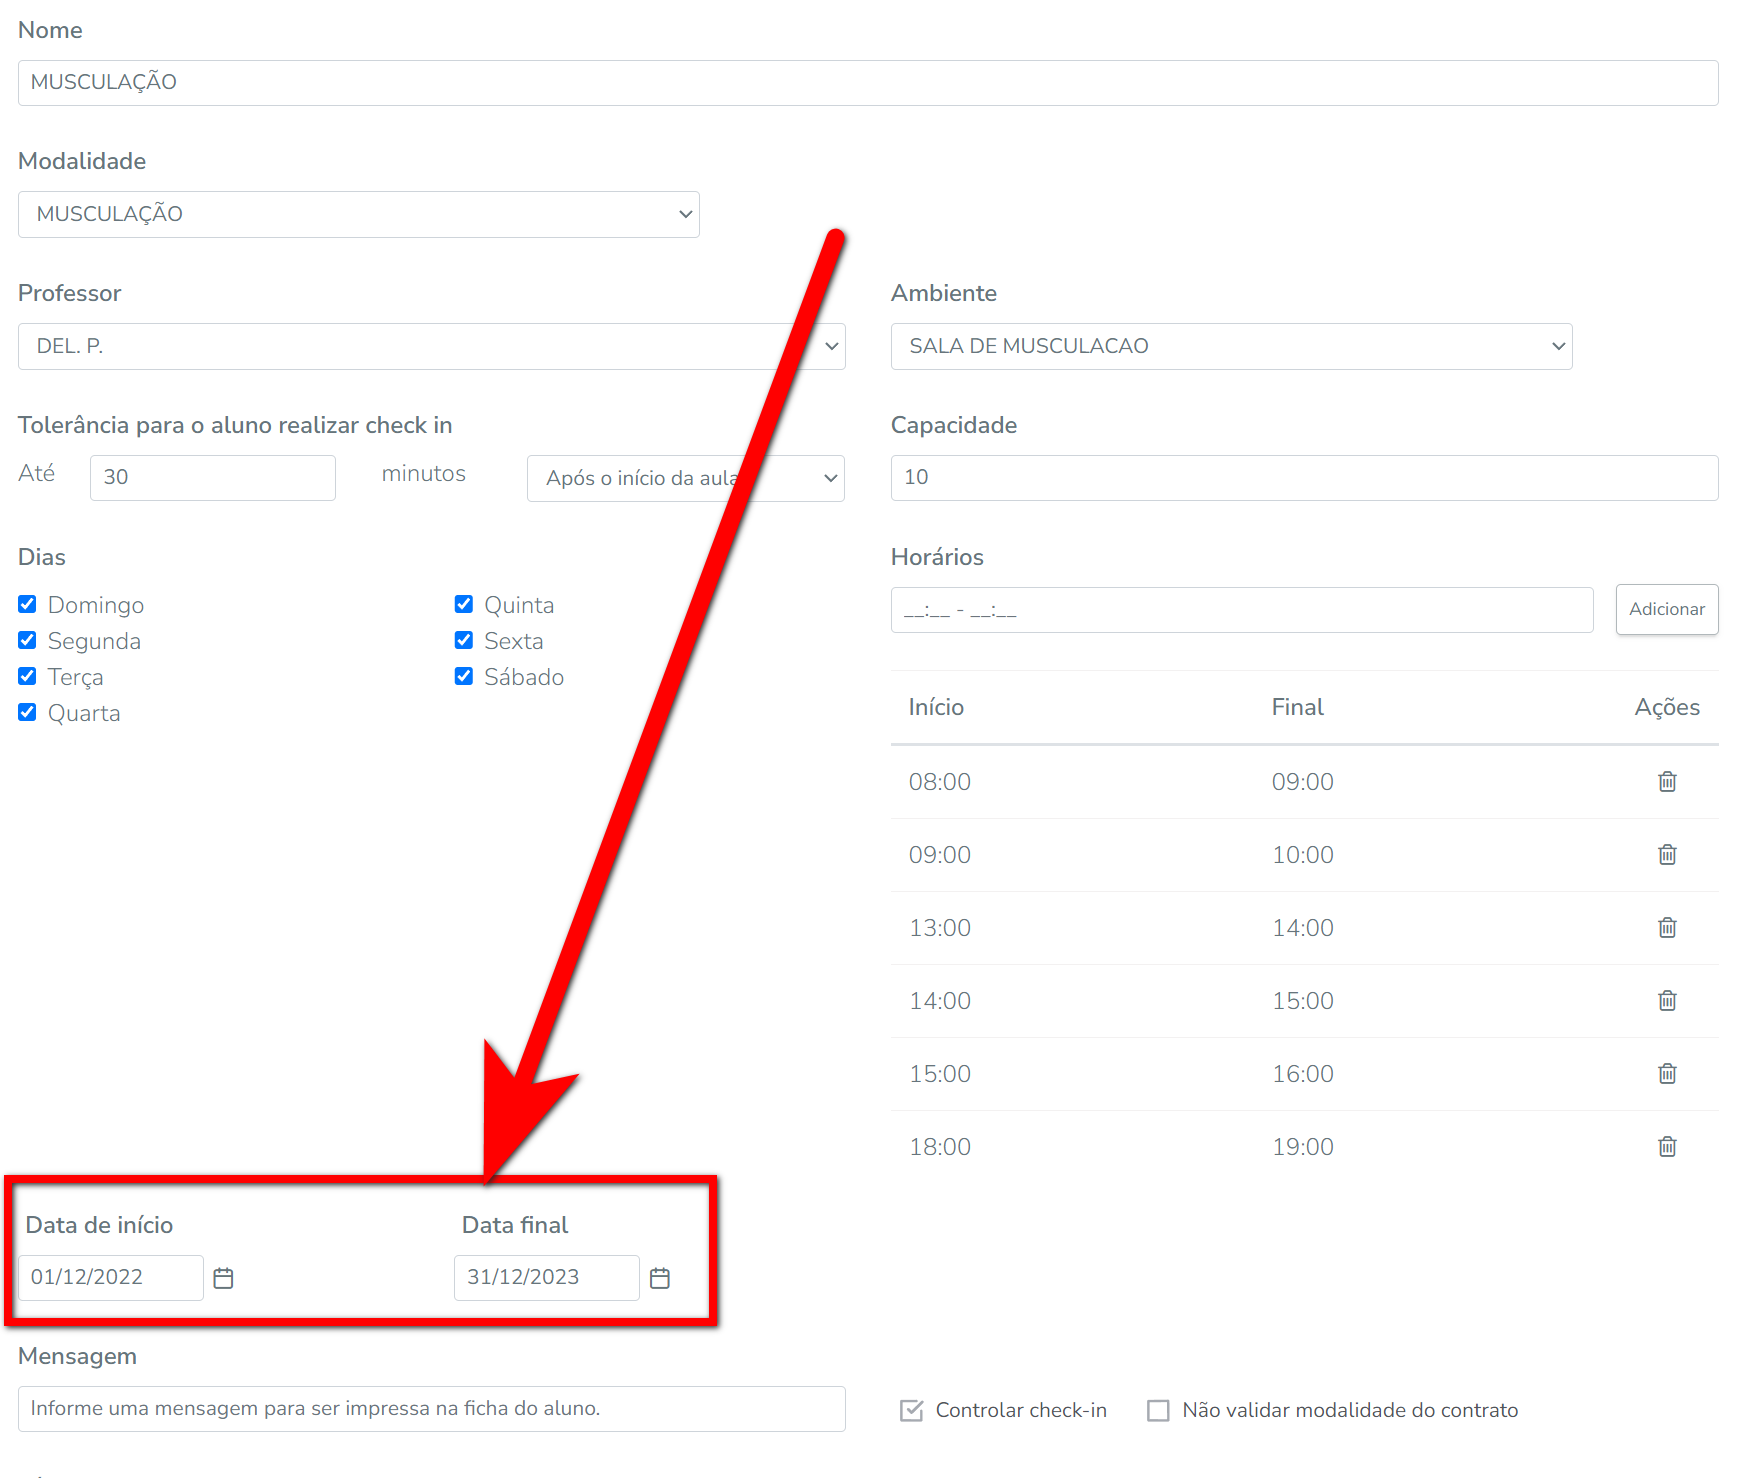Expand the Professor dropdown
1742x1478 pixels.
(x=431, y=346)
